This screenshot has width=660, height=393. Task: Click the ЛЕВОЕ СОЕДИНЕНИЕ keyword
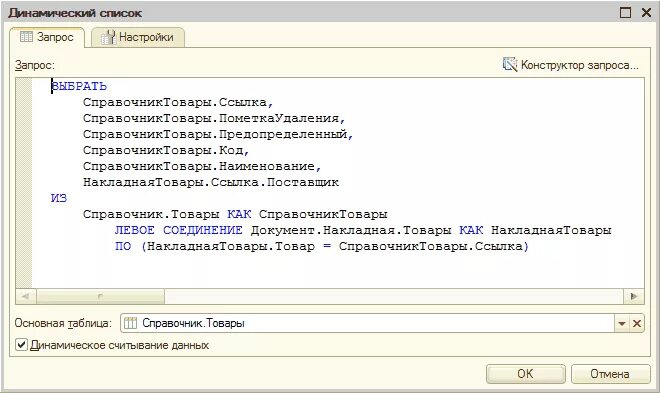pos(178,230)
